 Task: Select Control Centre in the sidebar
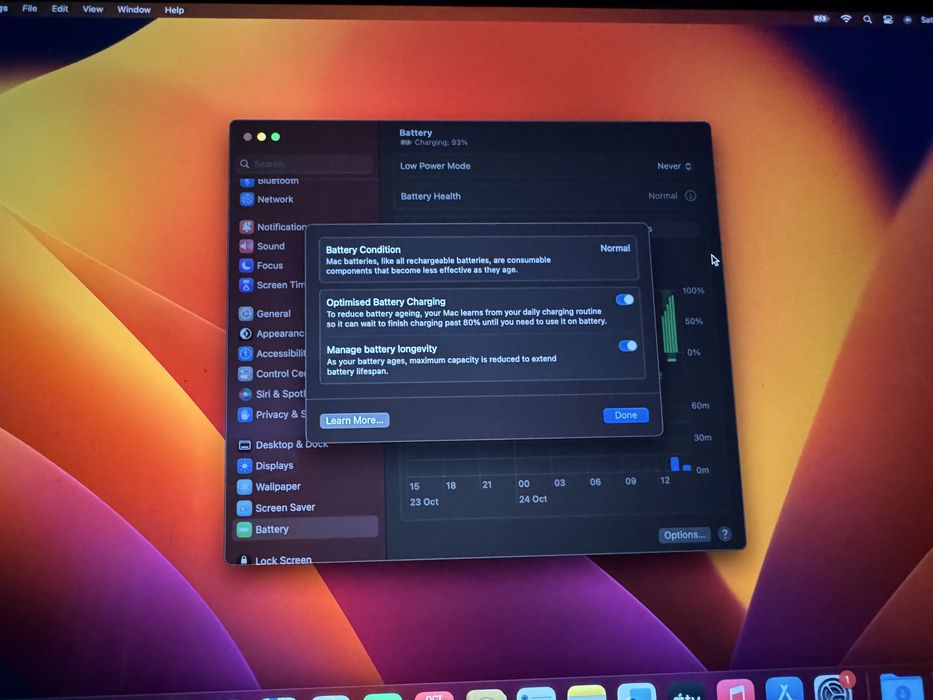(271, 374)
